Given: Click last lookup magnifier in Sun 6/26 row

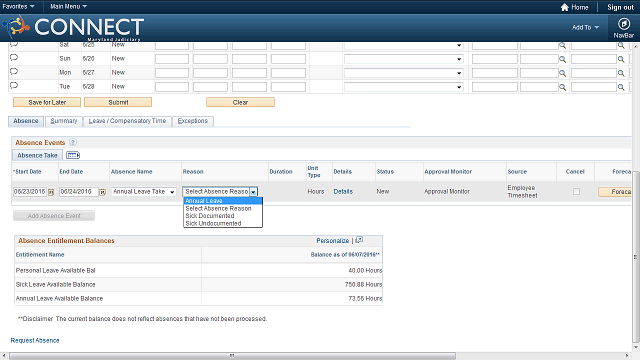Looking at the screenshot, I should [621, 59].
